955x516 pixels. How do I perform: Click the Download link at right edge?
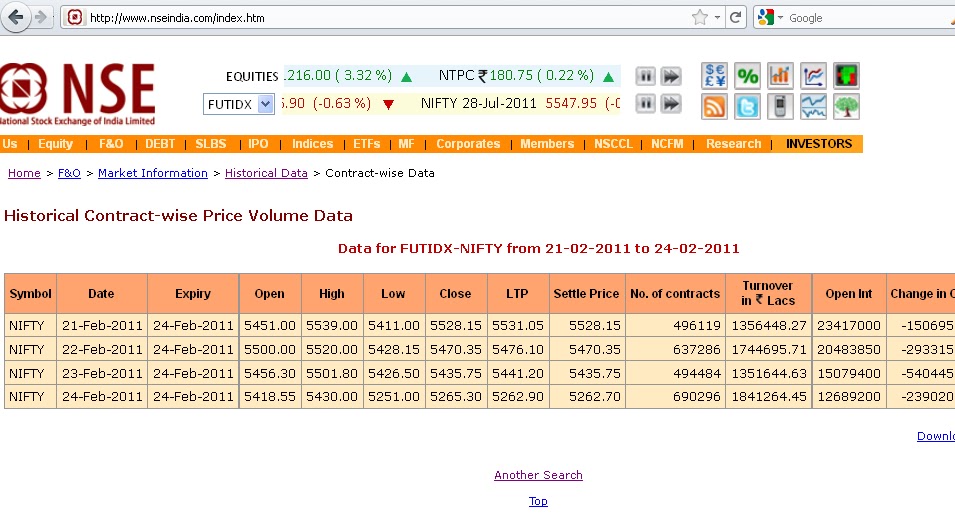[936, 436]
